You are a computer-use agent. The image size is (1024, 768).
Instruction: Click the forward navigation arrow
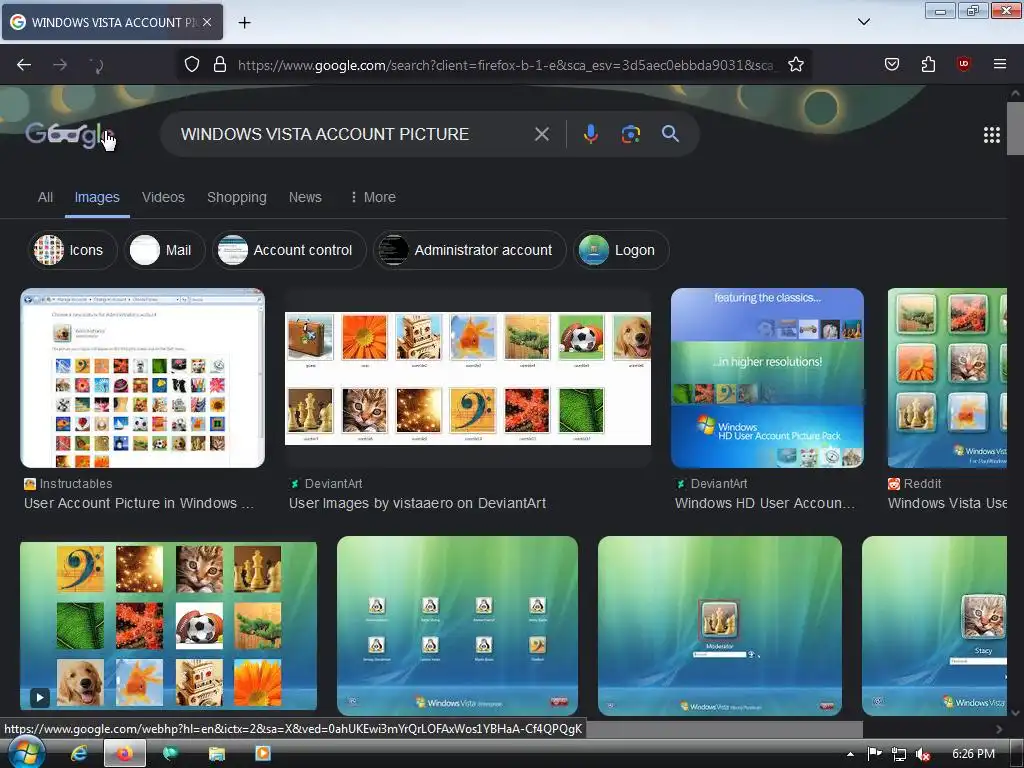[60, 65]
